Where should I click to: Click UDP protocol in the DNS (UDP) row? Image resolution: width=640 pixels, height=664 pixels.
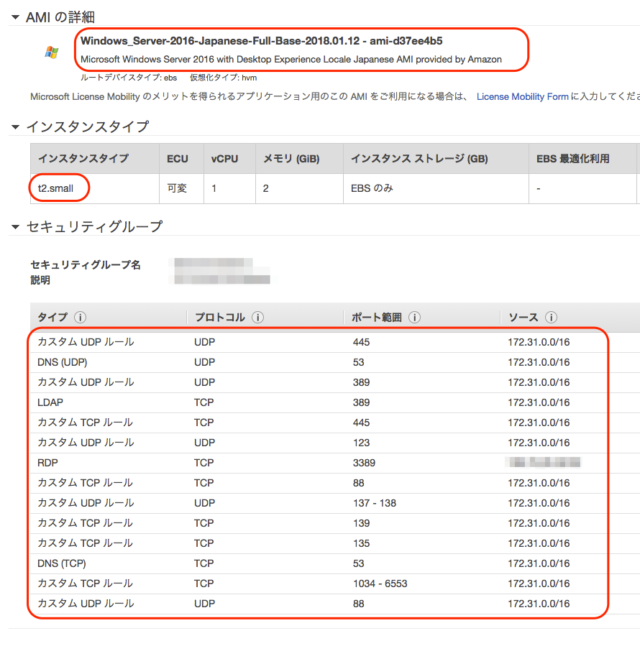point(205,362)
